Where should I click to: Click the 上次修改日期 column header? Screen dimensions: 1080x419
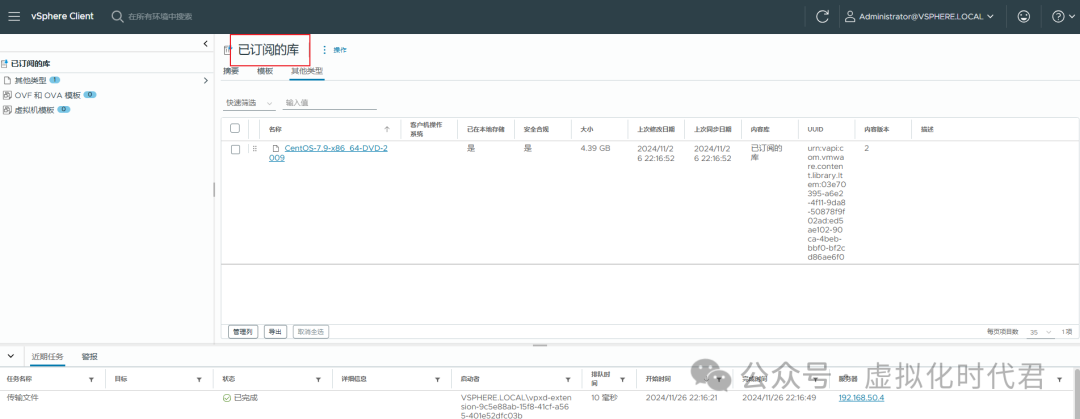tap(656, 129)
